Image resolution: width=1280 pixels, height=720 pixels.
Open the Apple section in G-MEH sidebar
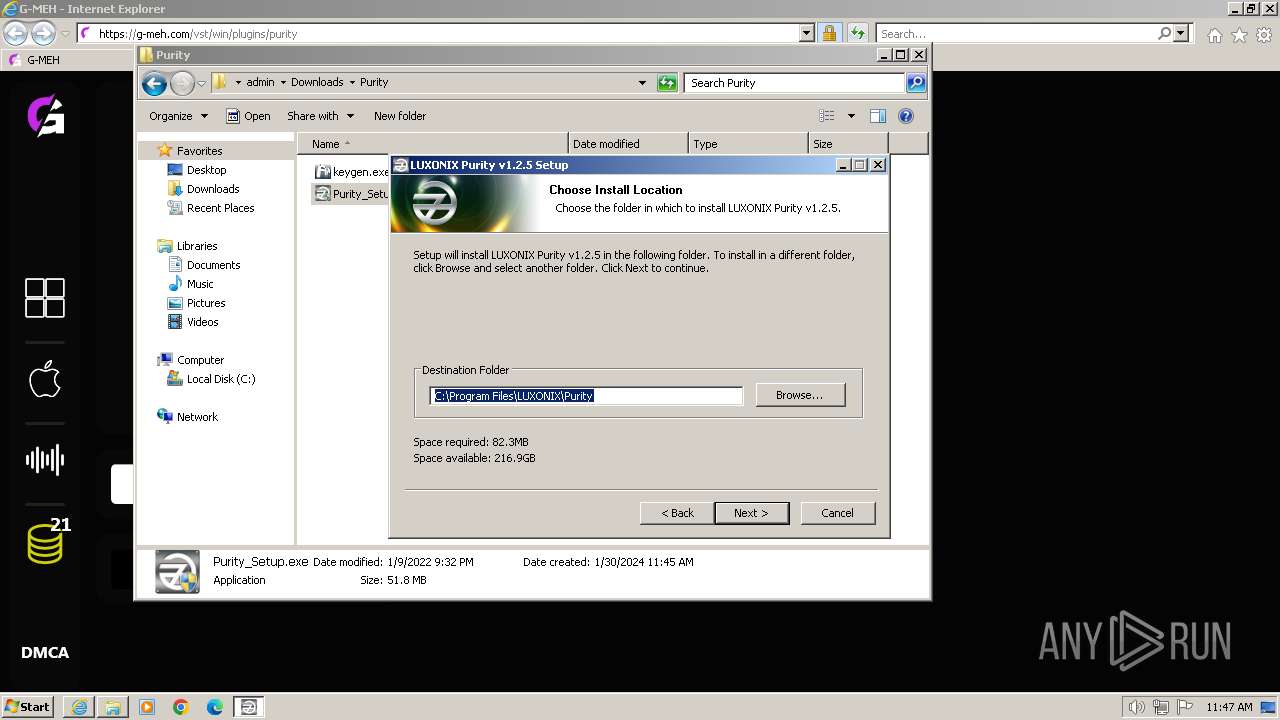point(45,379)
